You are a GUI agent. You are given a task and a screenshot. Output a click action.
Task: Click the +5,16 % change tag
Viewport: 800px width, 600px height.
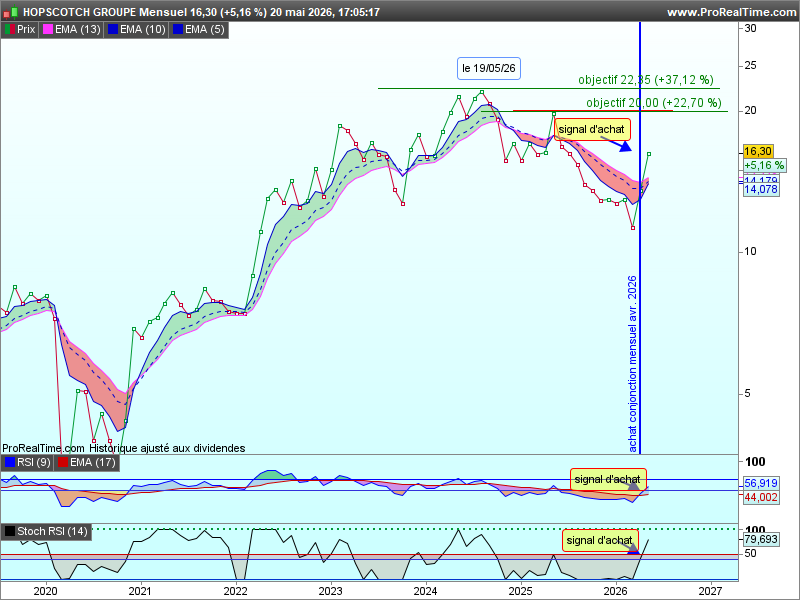pyautogui.click(x=764, y=165)
